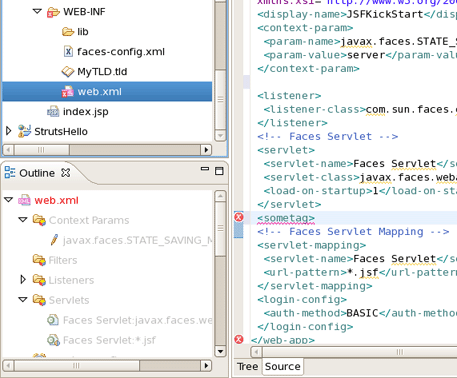The image size is (457, 378).
Task: Select the faces-config.xml file icon
Action: tap(68, 52)
